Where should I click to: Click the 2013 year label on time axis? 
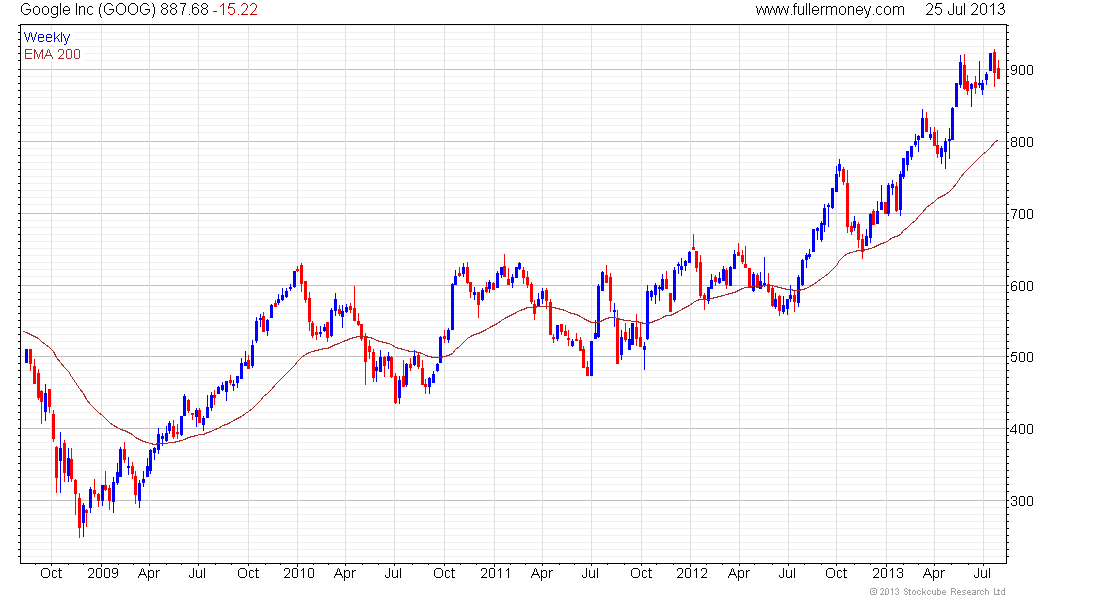888,573
